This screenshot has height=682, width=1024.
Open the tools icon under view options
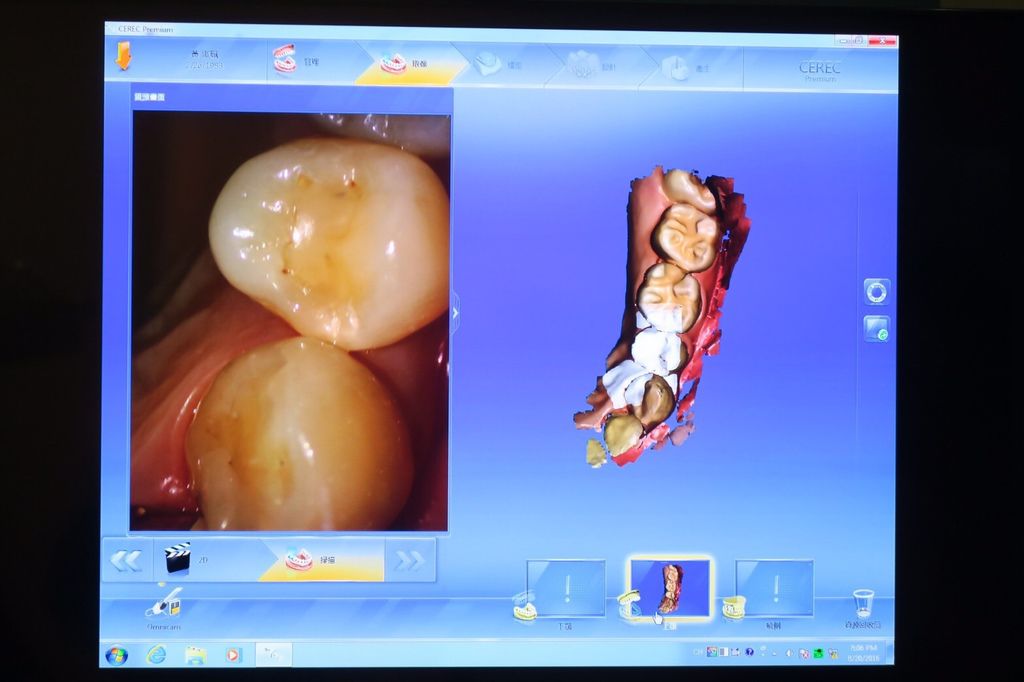pos(876,328)
